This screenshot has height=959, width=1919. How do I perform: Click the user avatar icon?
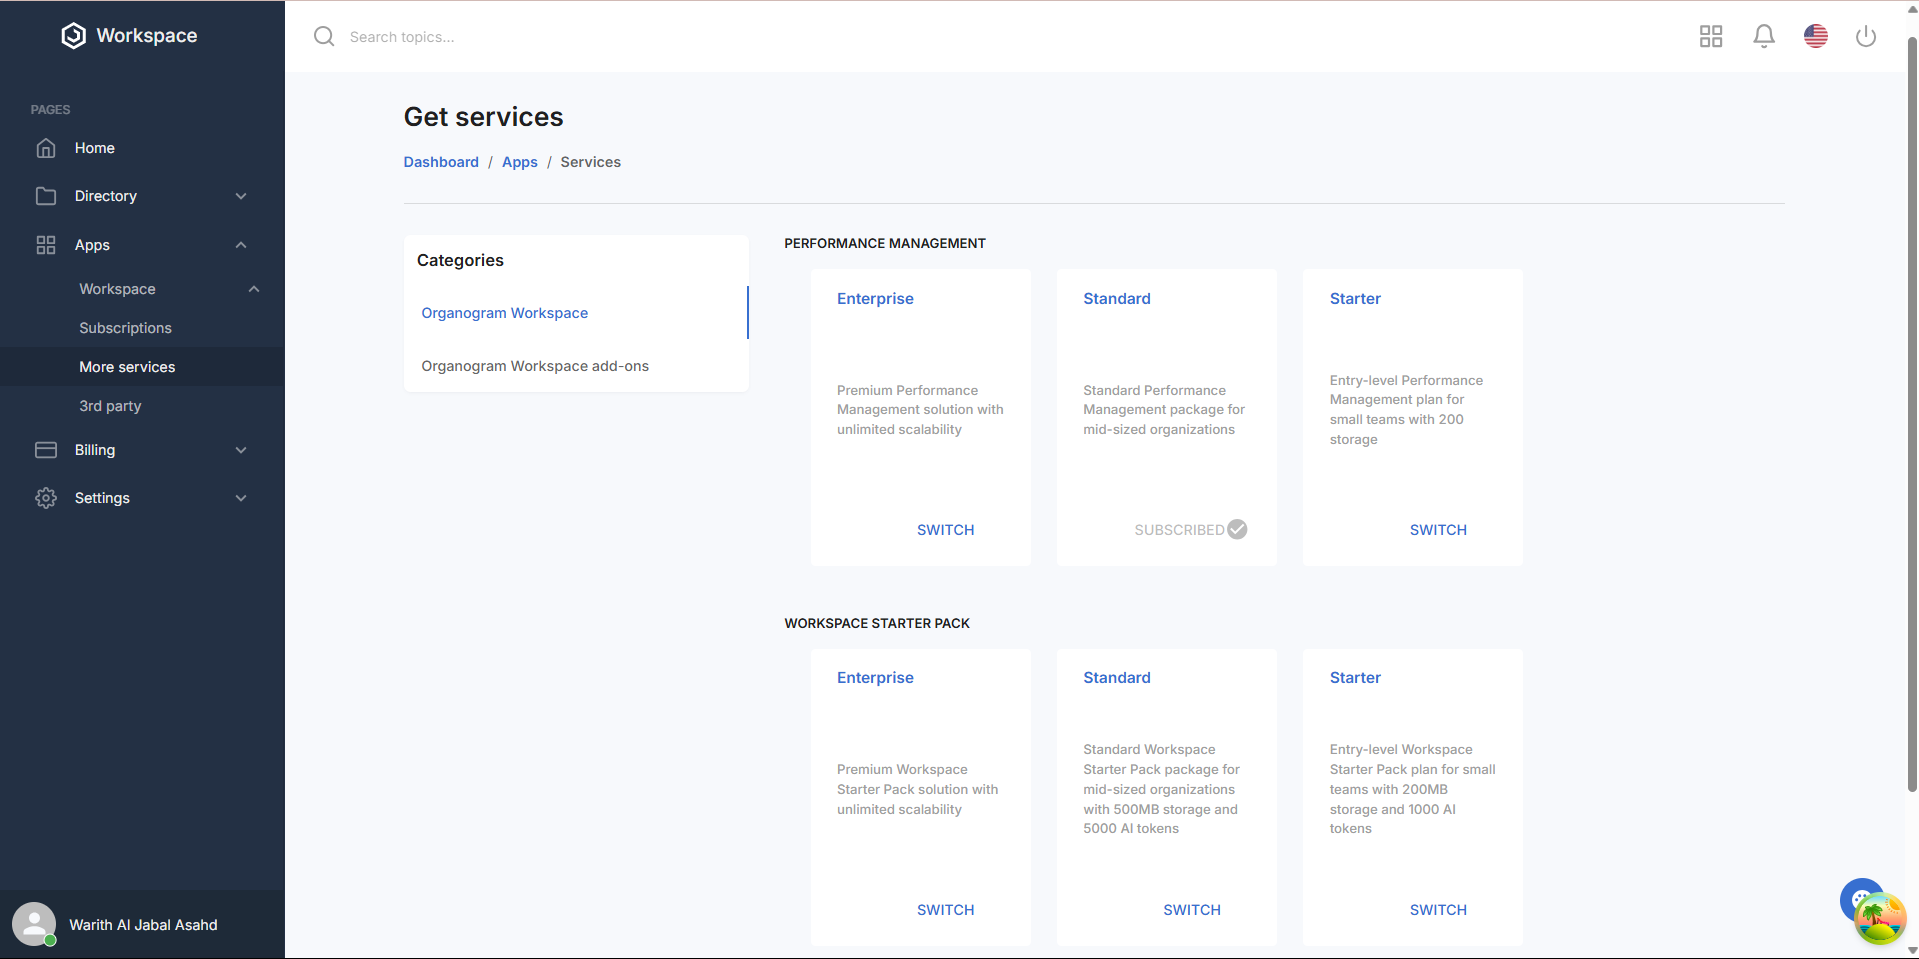34,924
